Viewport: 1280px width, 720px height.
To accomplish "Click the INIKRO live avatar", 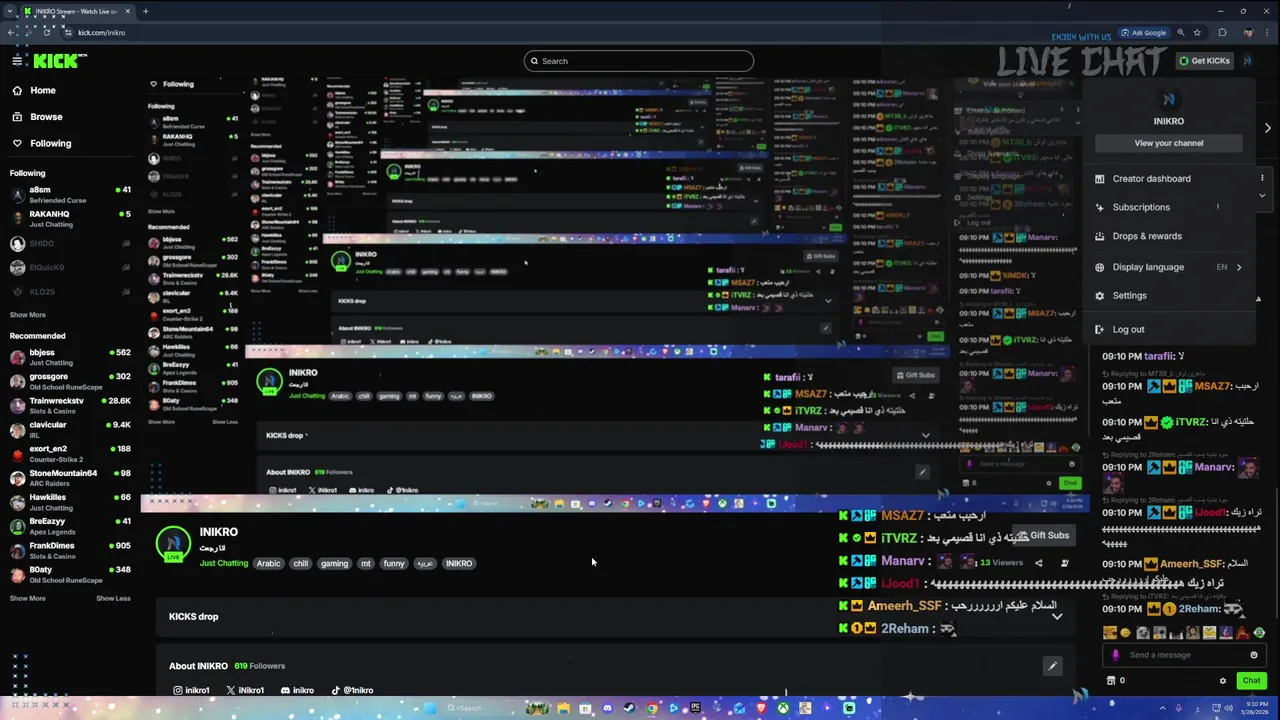I will pos(173,543).
